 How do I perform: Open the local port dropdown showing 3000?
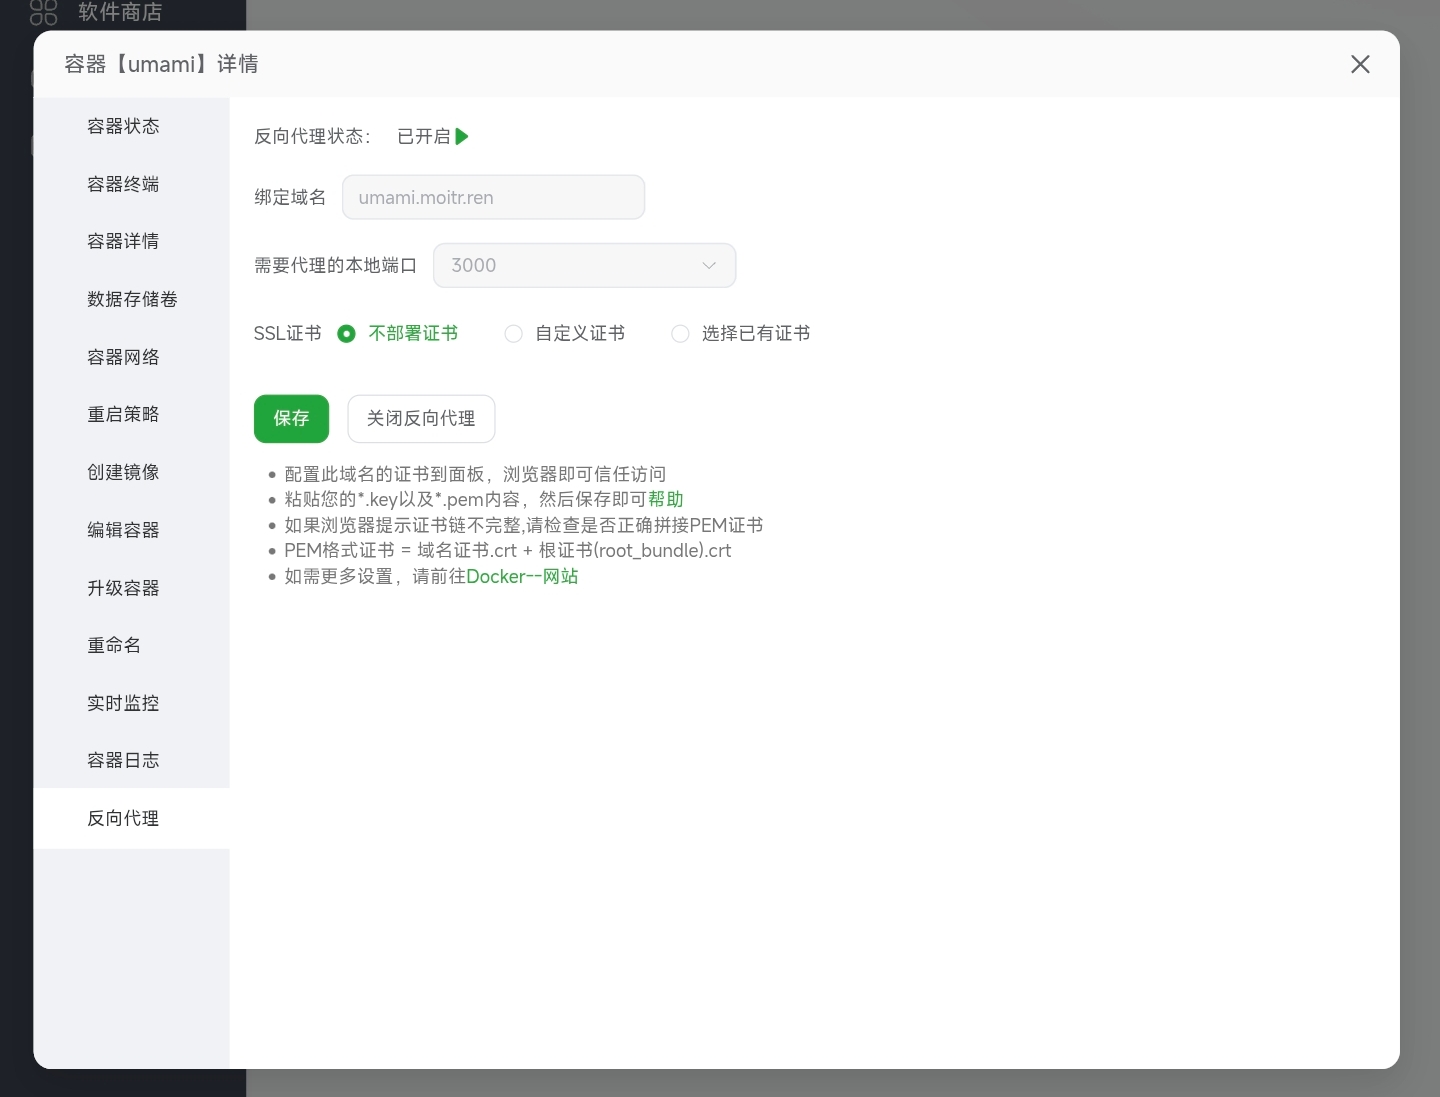[584, 266]
